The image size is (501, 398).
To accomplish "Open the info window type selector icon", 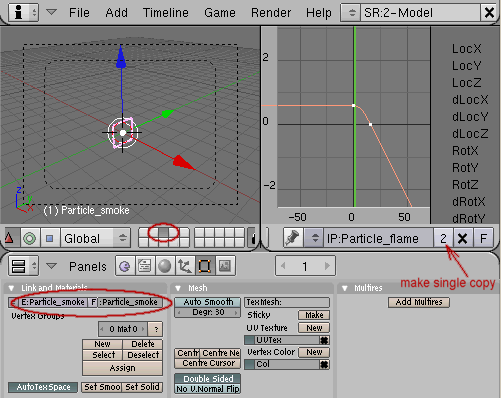I will tap(23, 13).
